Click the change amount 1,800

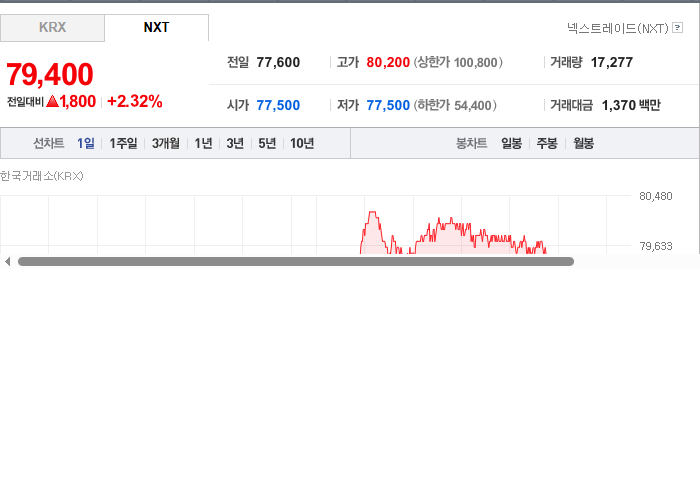click(x=78, y=101)
